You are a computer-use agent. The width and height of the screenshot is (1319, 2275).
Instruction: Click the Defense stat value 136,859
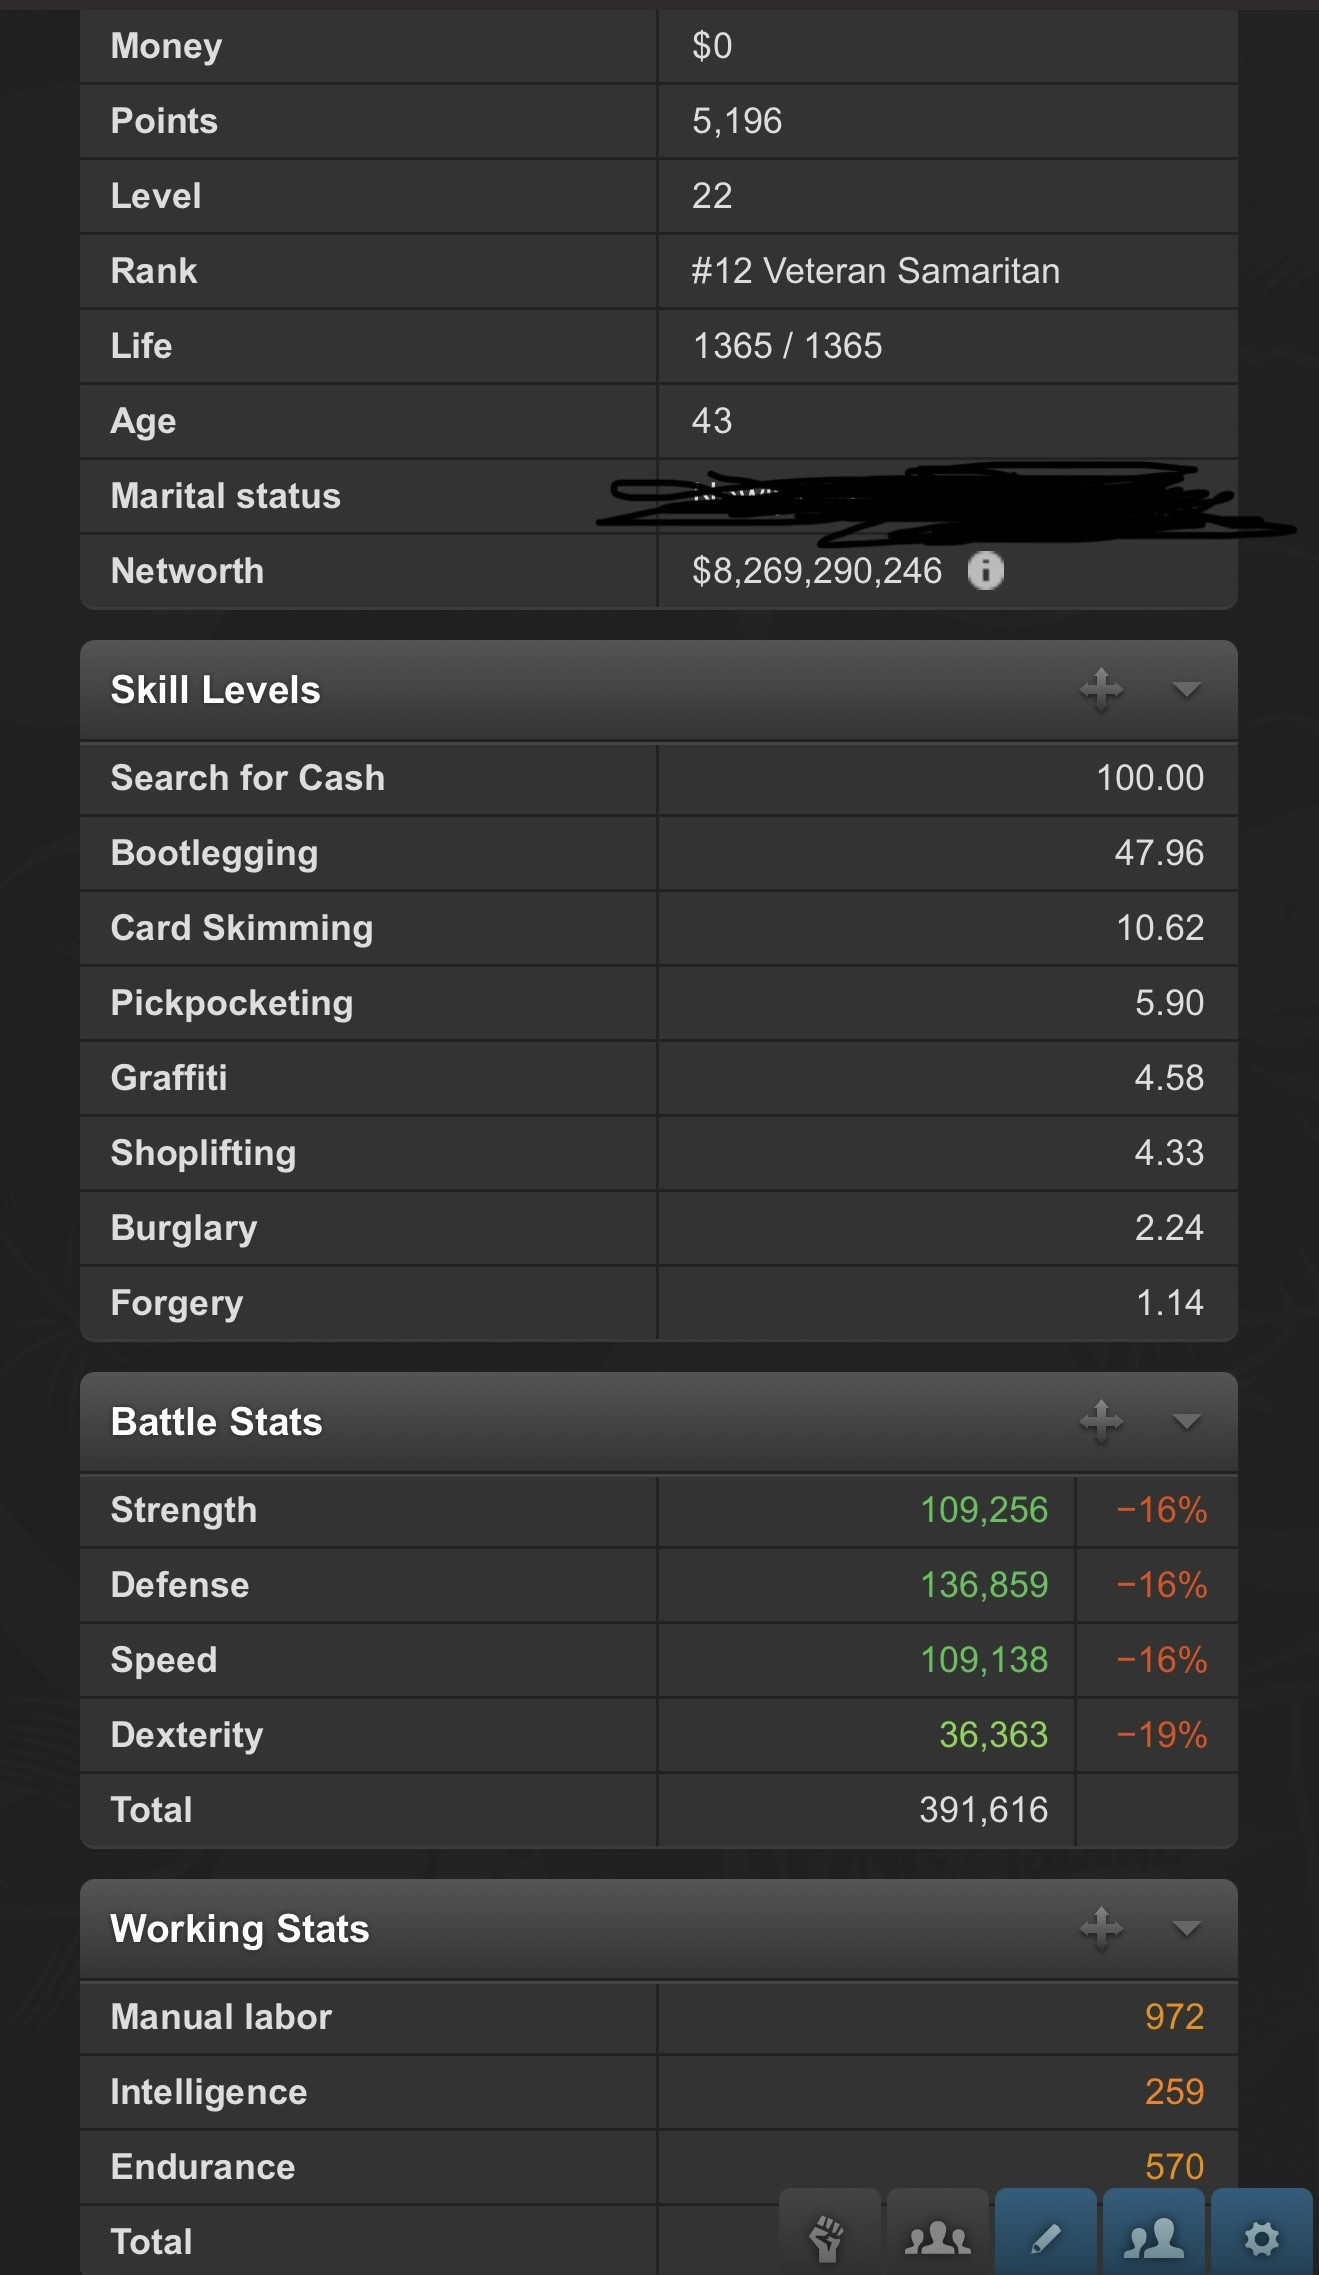(x=983, y=1585)
